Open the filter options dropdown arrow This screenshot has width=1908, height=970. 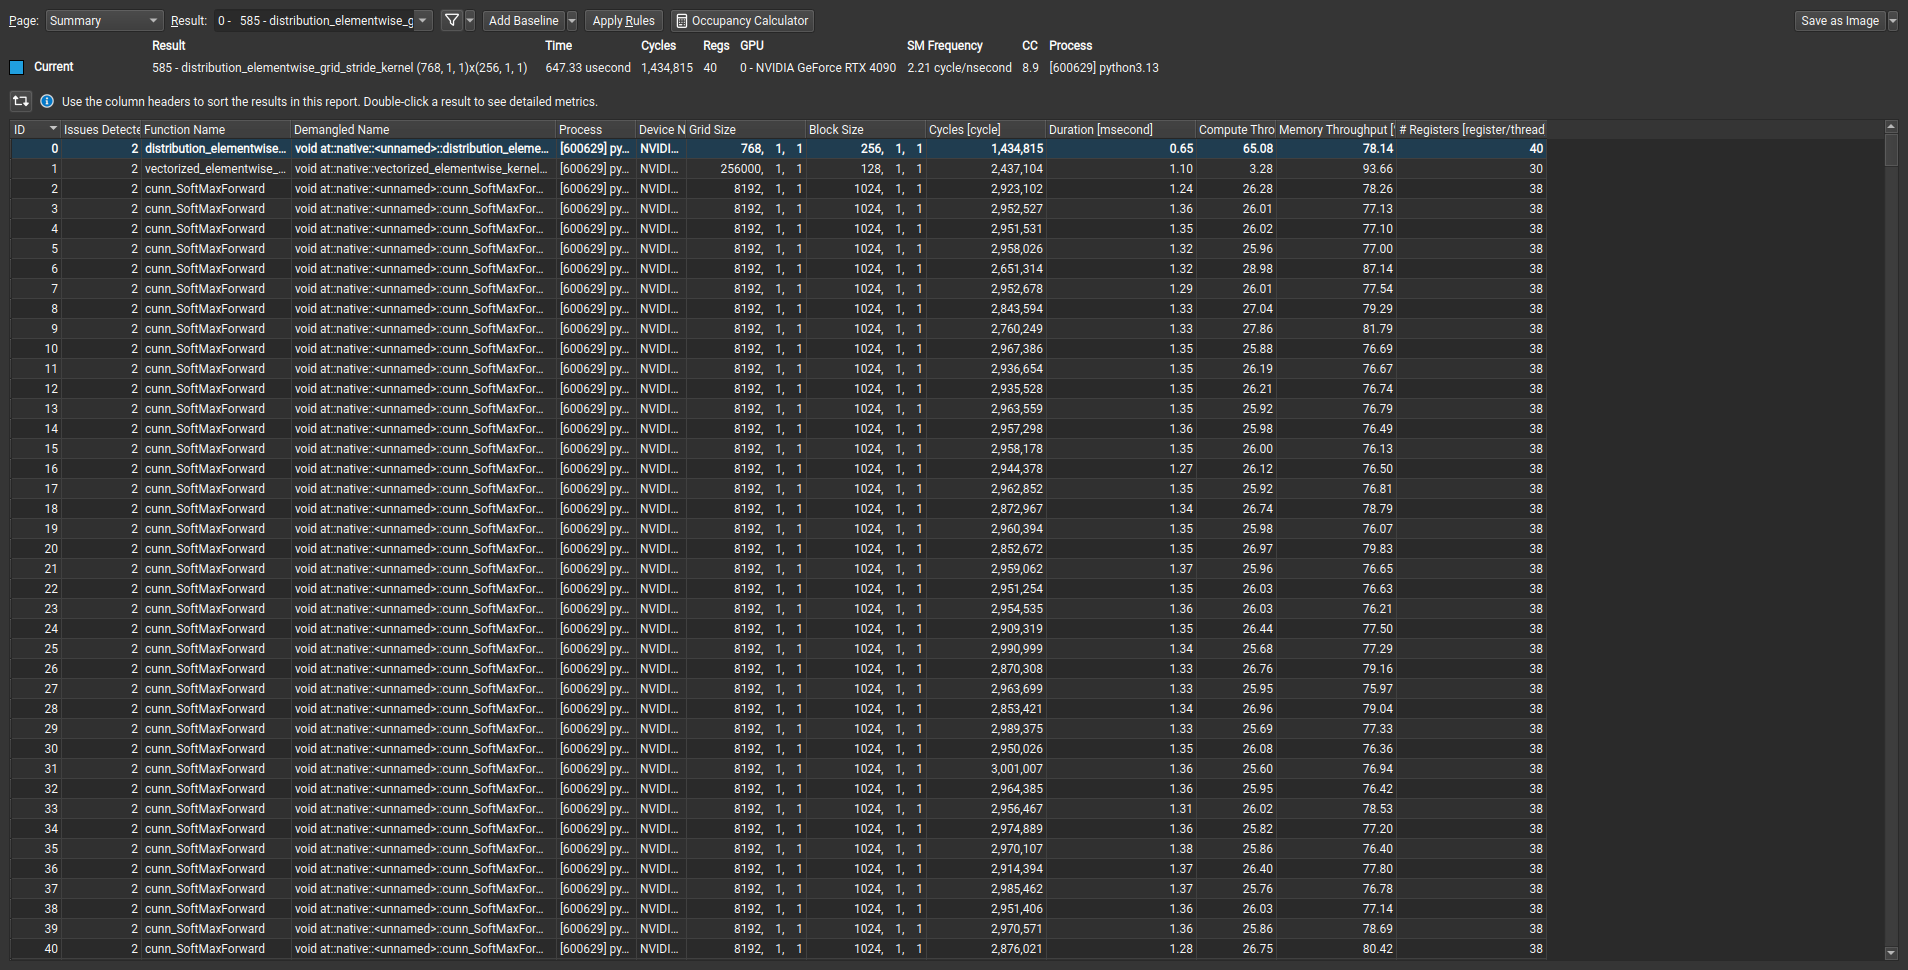pyautogui.click(x=470, y=20)
